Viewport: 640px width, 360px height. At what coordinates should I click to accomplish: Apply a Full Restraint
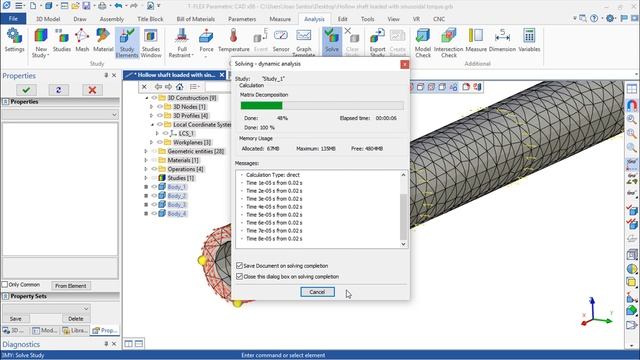coord(182,42)
